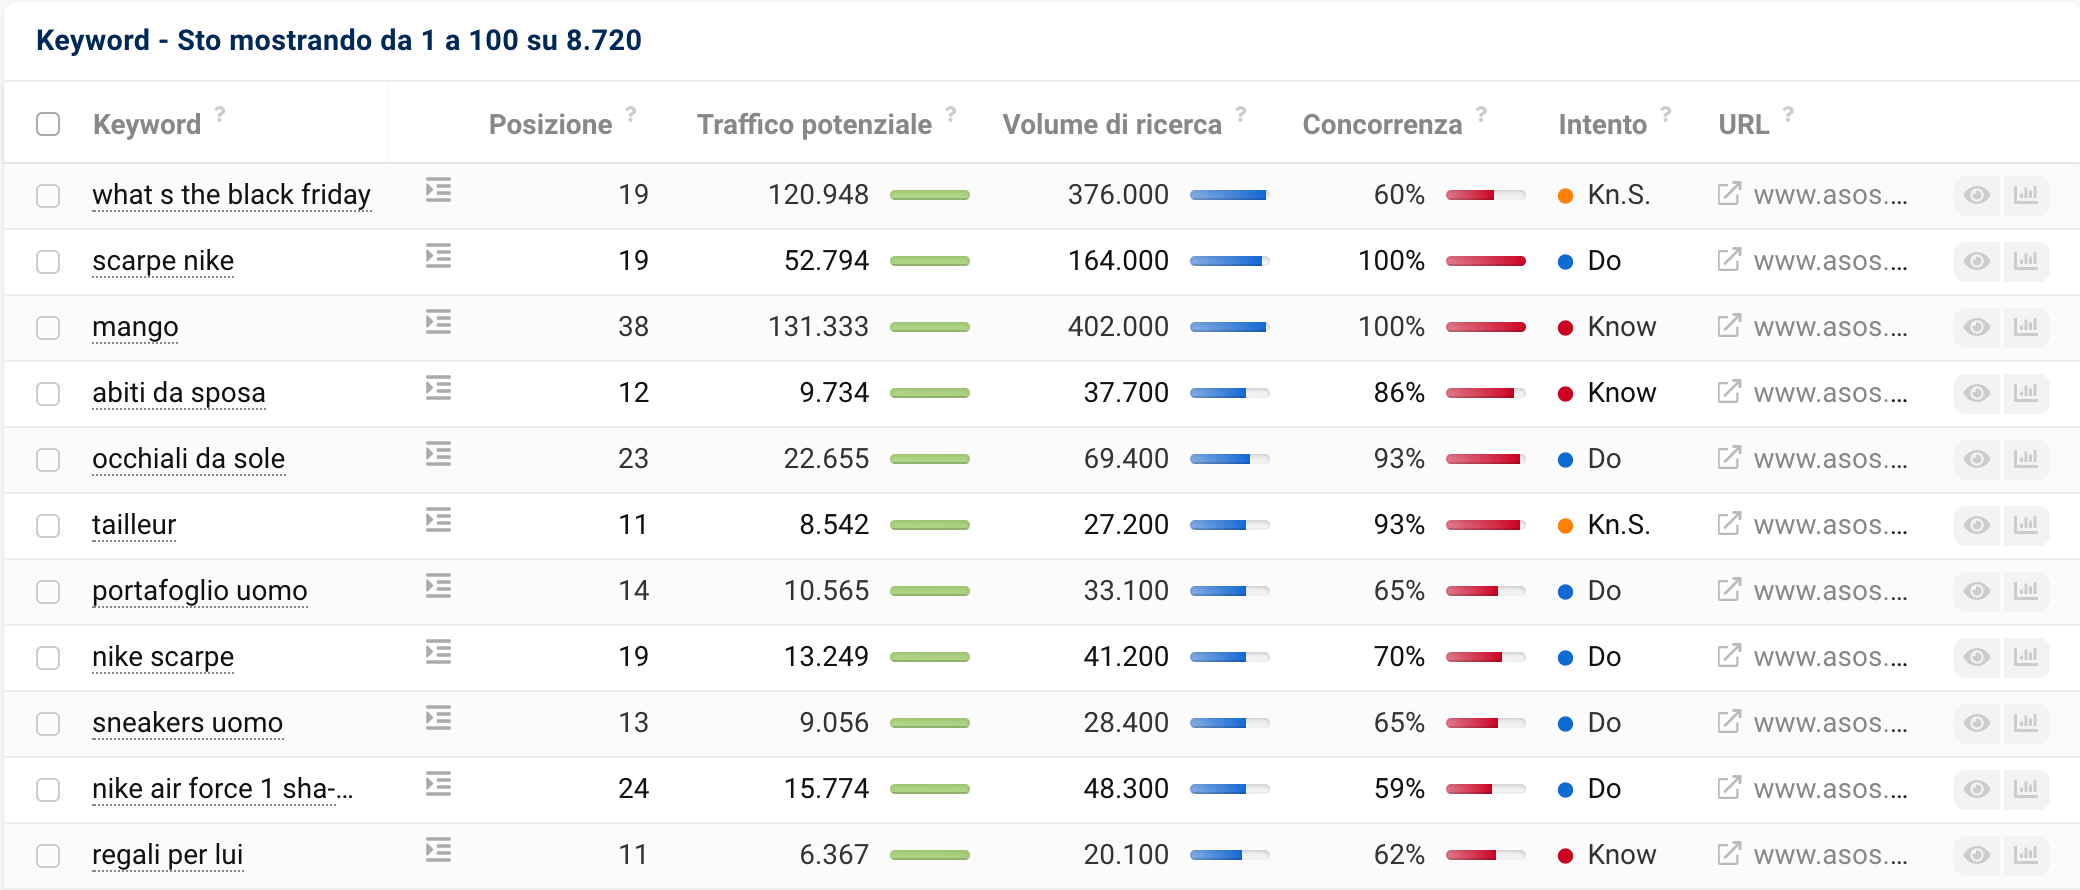Open history chart icon for 'tailleur' row
2080x890 pixels.
(x=2026, y=525)
